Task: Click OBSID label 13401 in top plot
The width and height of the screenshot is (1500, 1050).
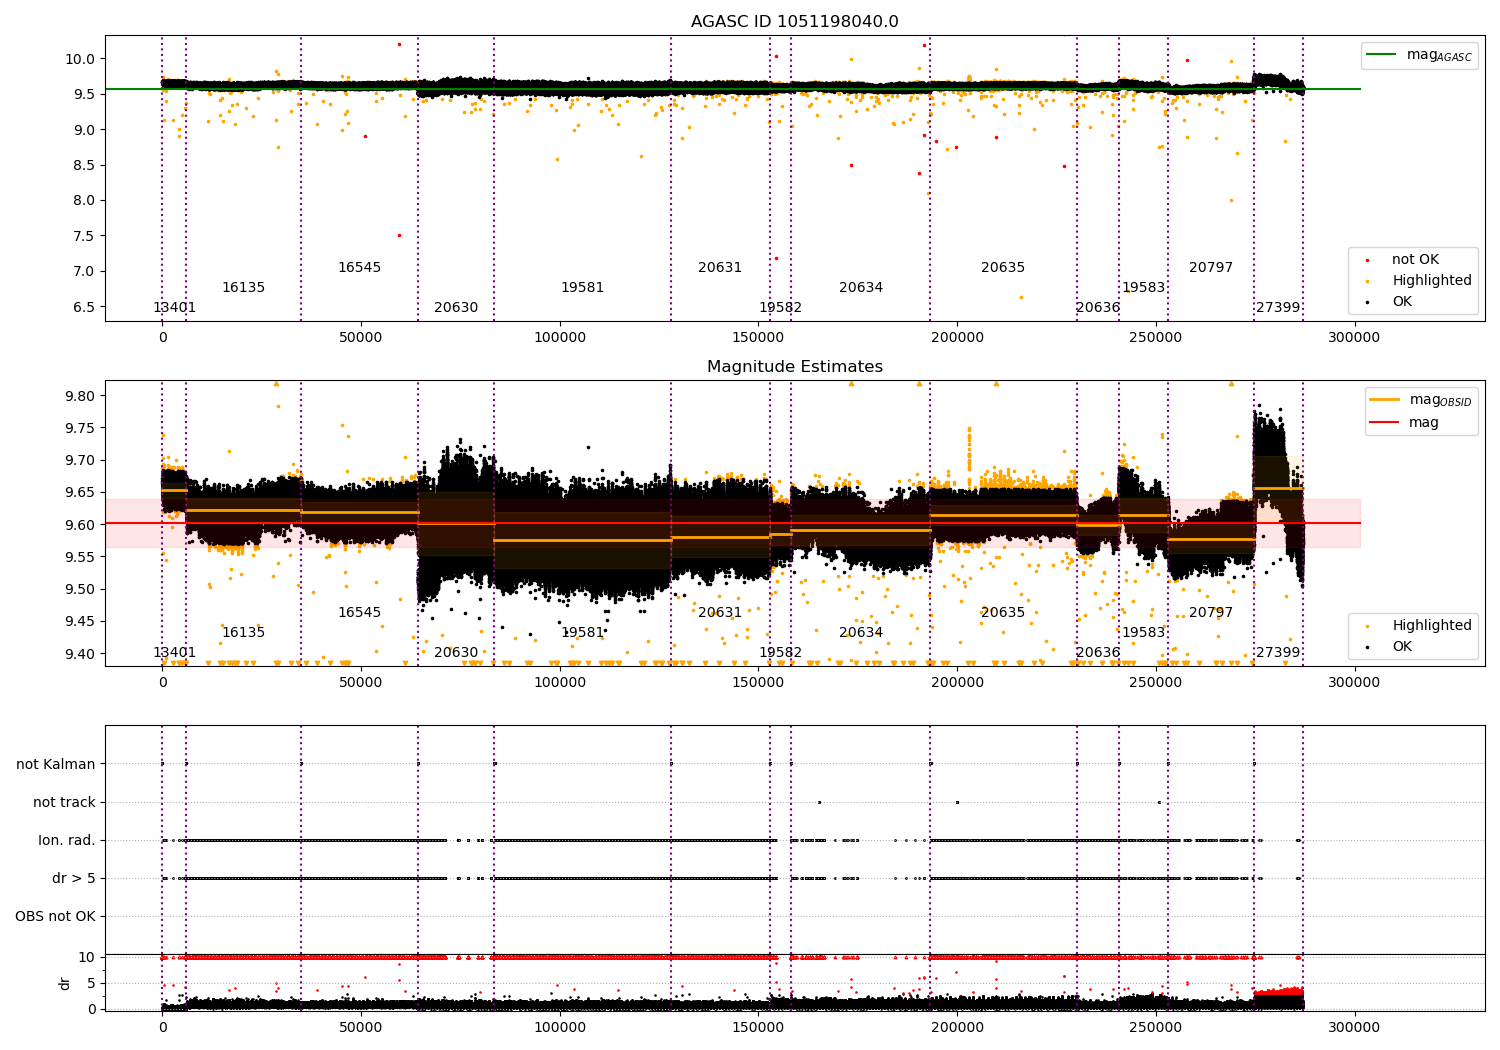Action: [174, 307]
